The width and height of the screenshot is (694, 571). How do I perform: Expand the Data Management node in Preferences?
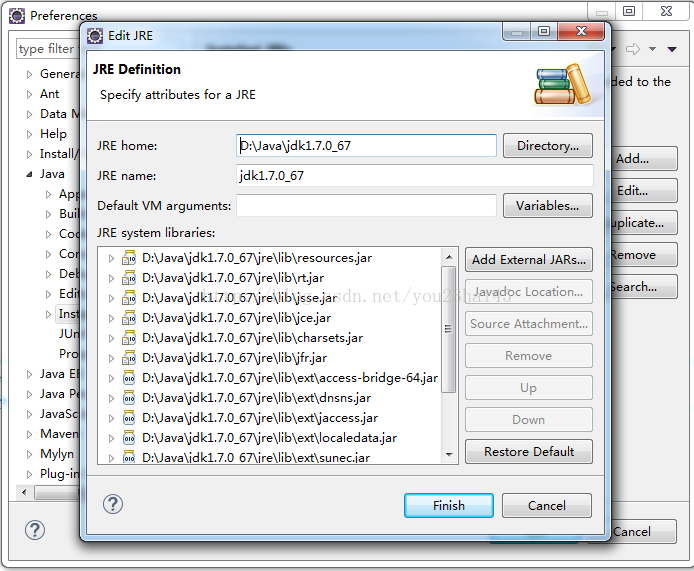coord(30,114)
